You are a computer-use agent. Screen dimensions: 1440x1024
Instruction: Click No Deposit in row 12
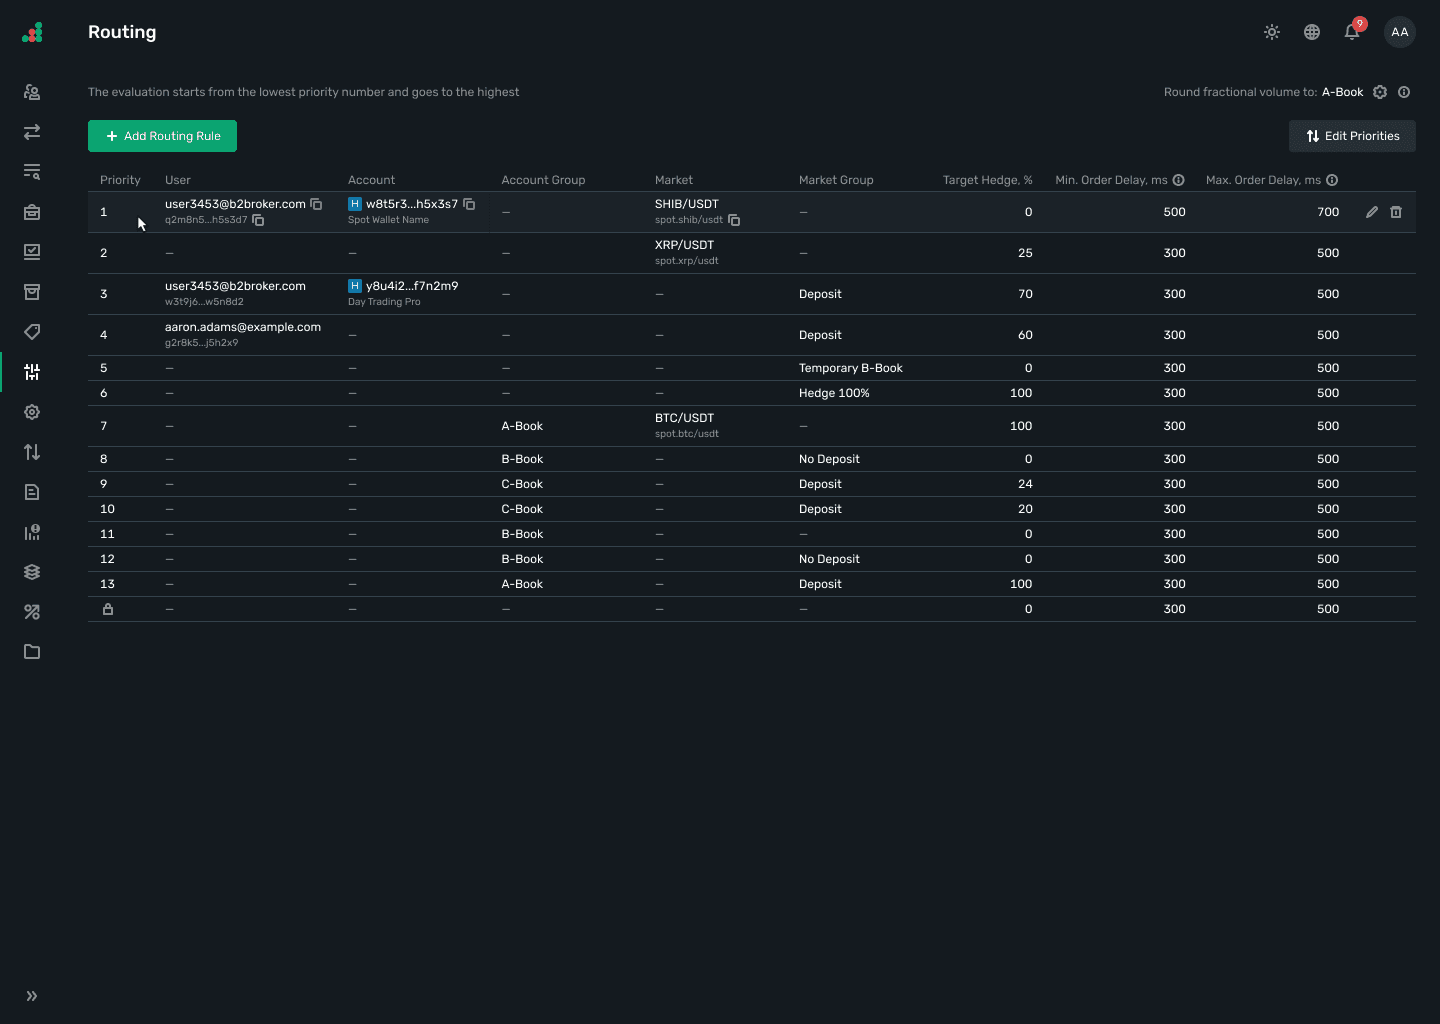tap(829, 559)
